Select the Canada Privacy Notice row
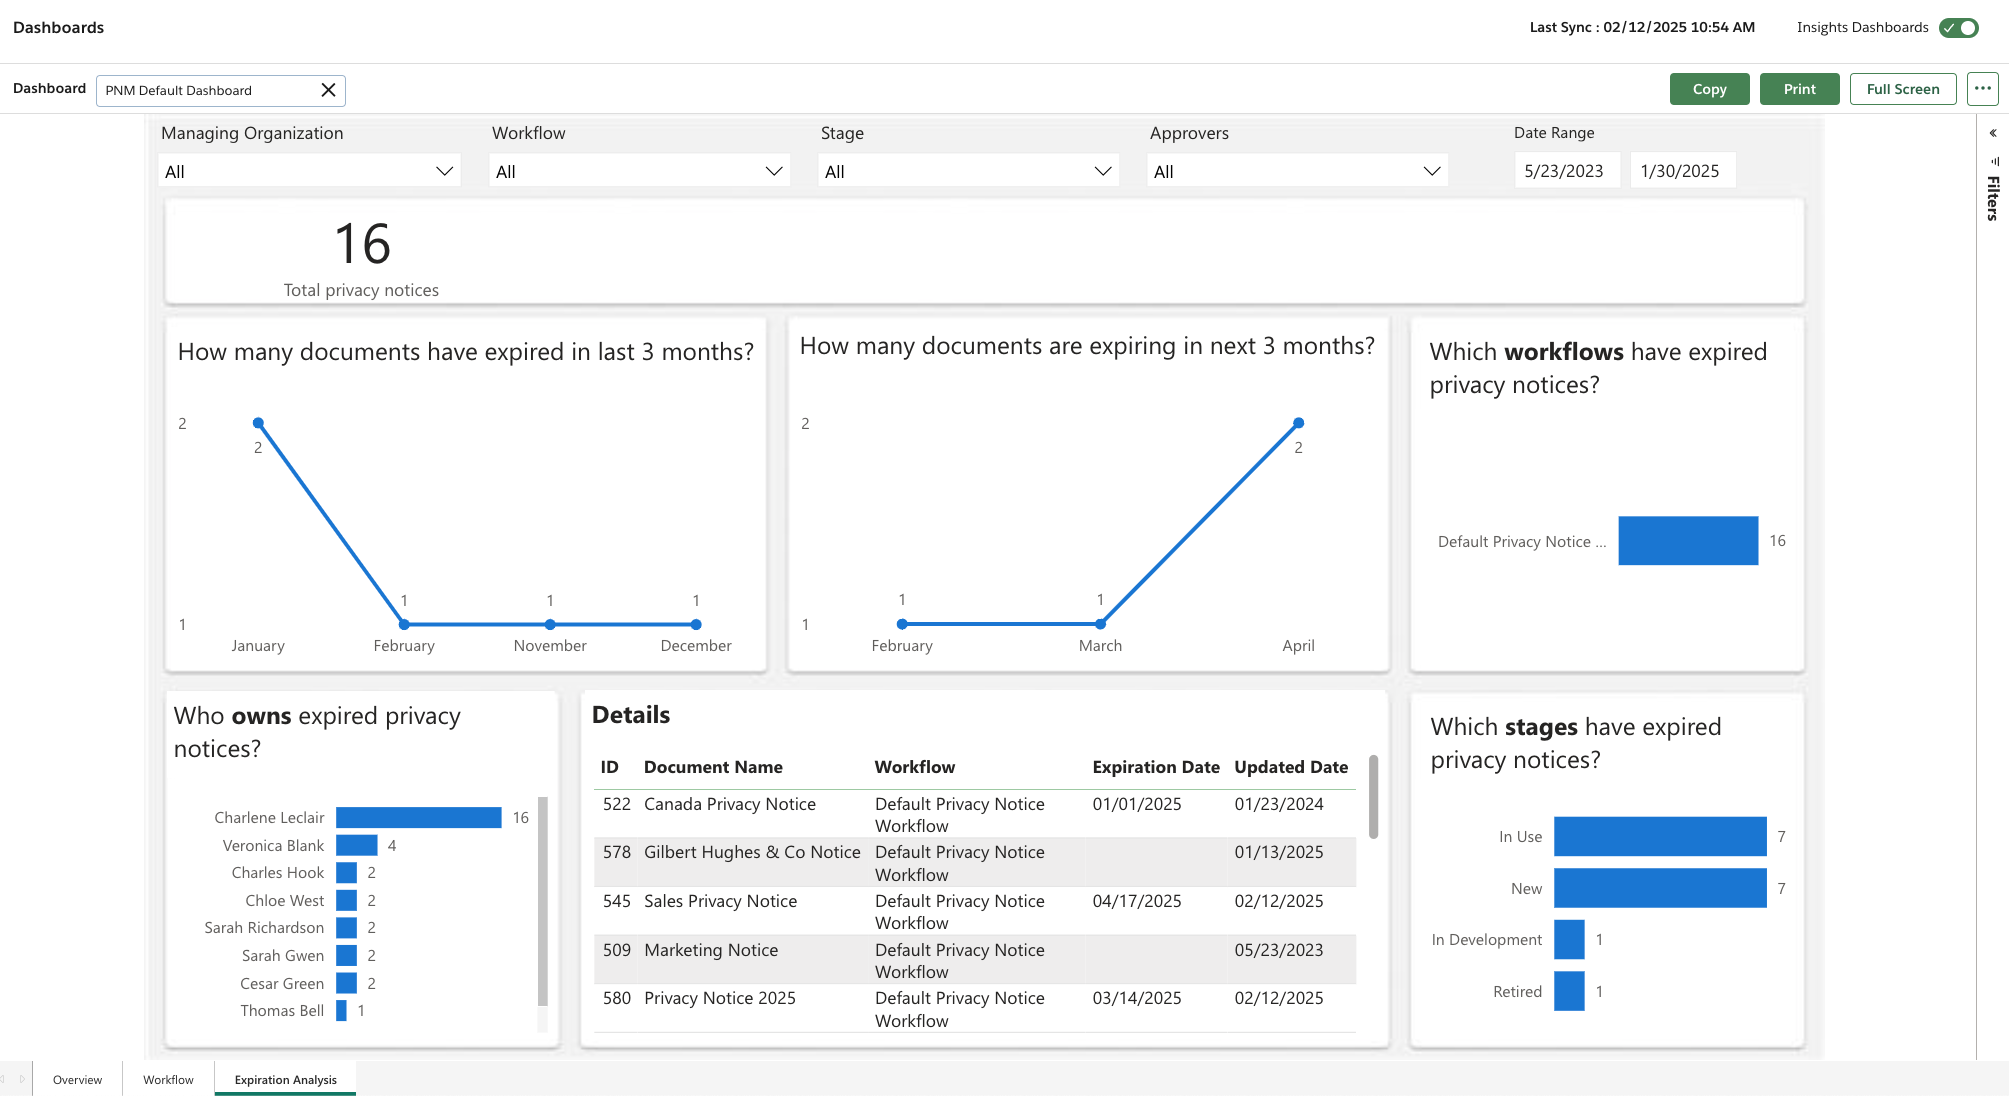 click(x=975, y=814)
